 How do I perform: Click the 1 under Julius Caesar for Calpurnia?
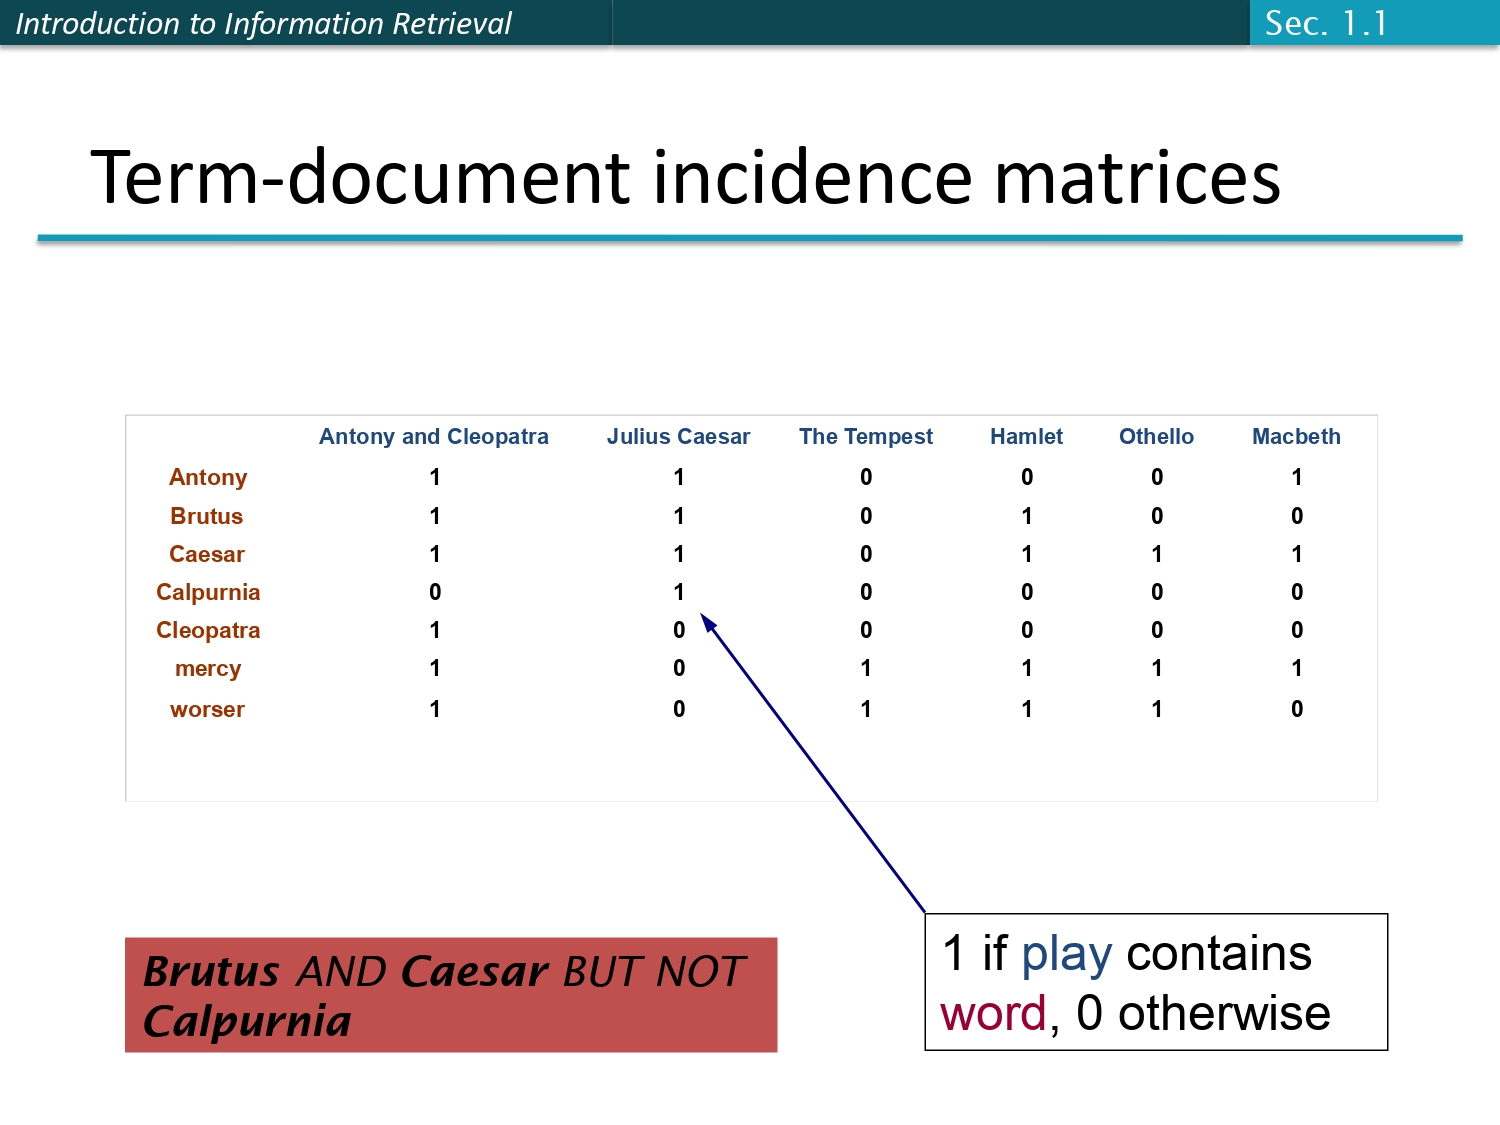pyautogui.click(x=678, y=592)
